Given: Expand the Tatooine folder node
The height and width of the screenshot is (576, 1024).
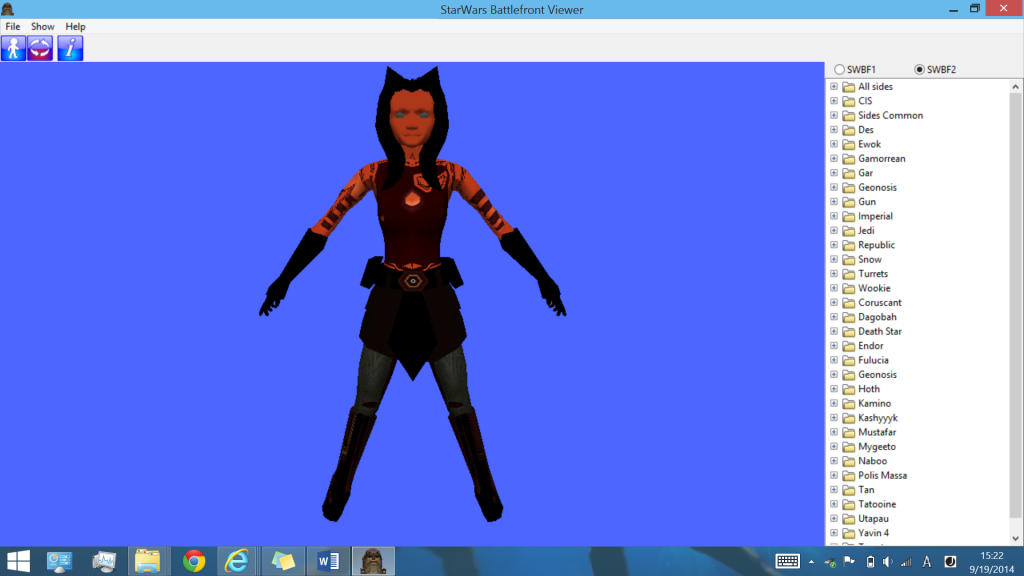Looking at the screenshot, I should coord(834,504).
